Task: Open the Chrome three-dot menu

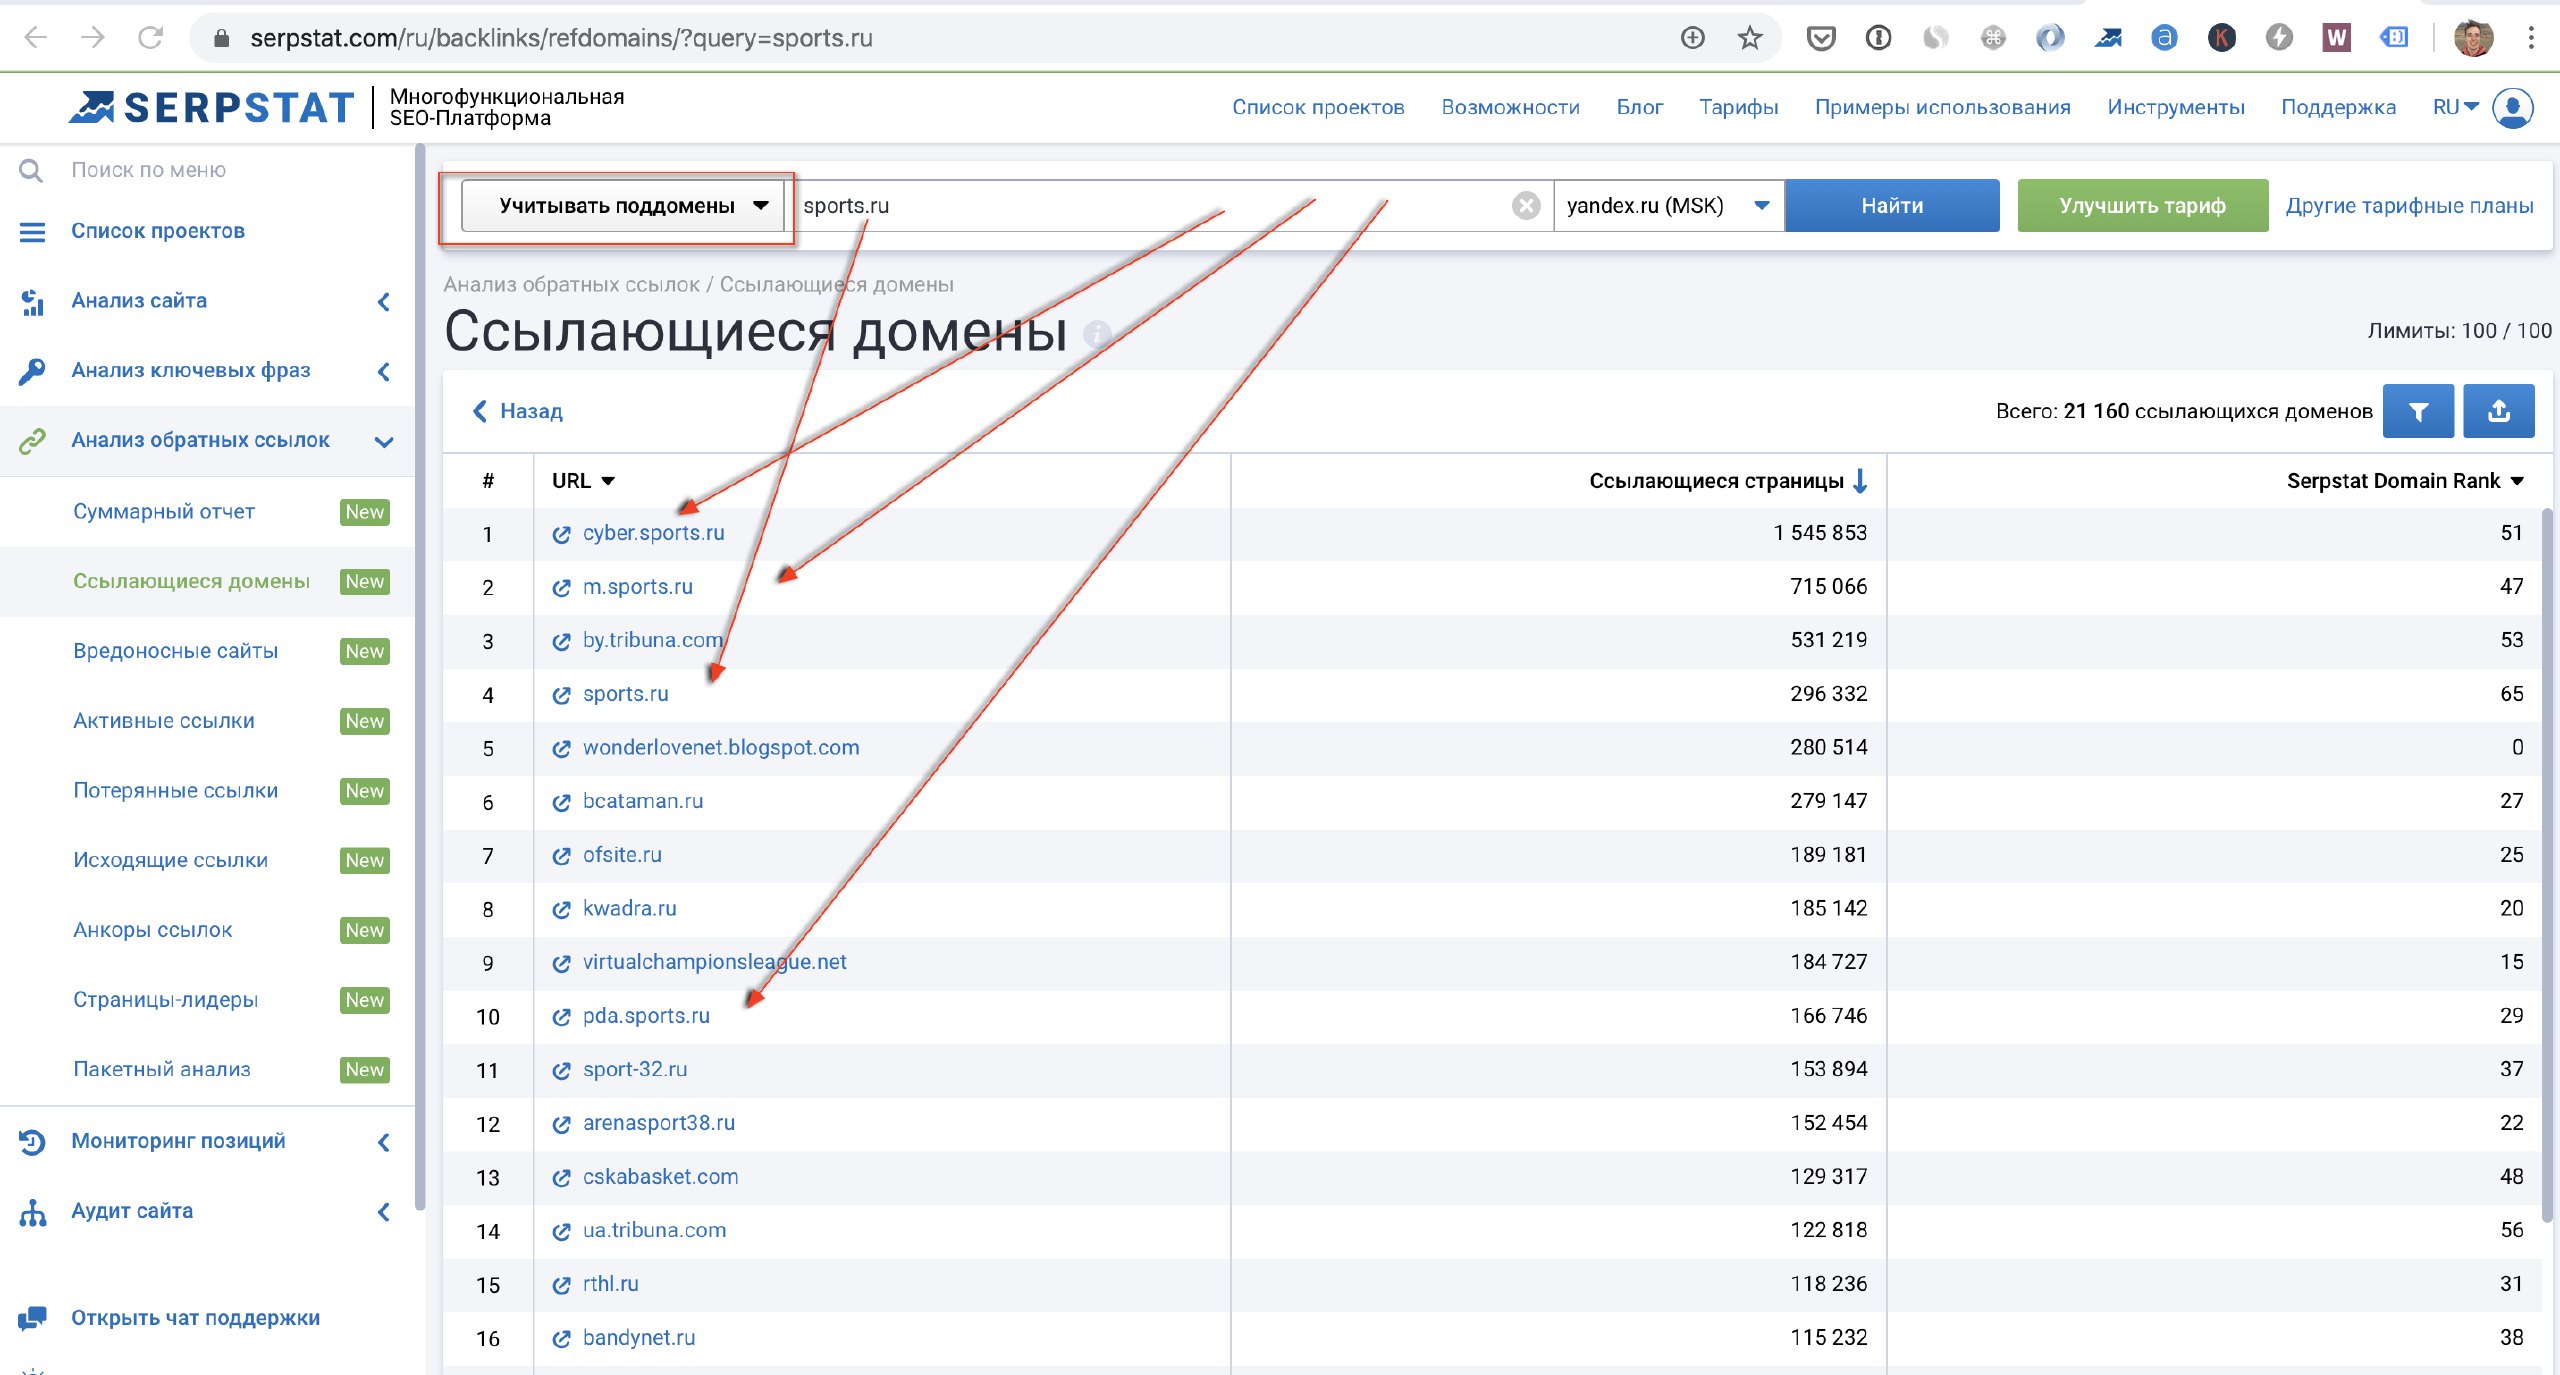Action: click(2531, 38)
